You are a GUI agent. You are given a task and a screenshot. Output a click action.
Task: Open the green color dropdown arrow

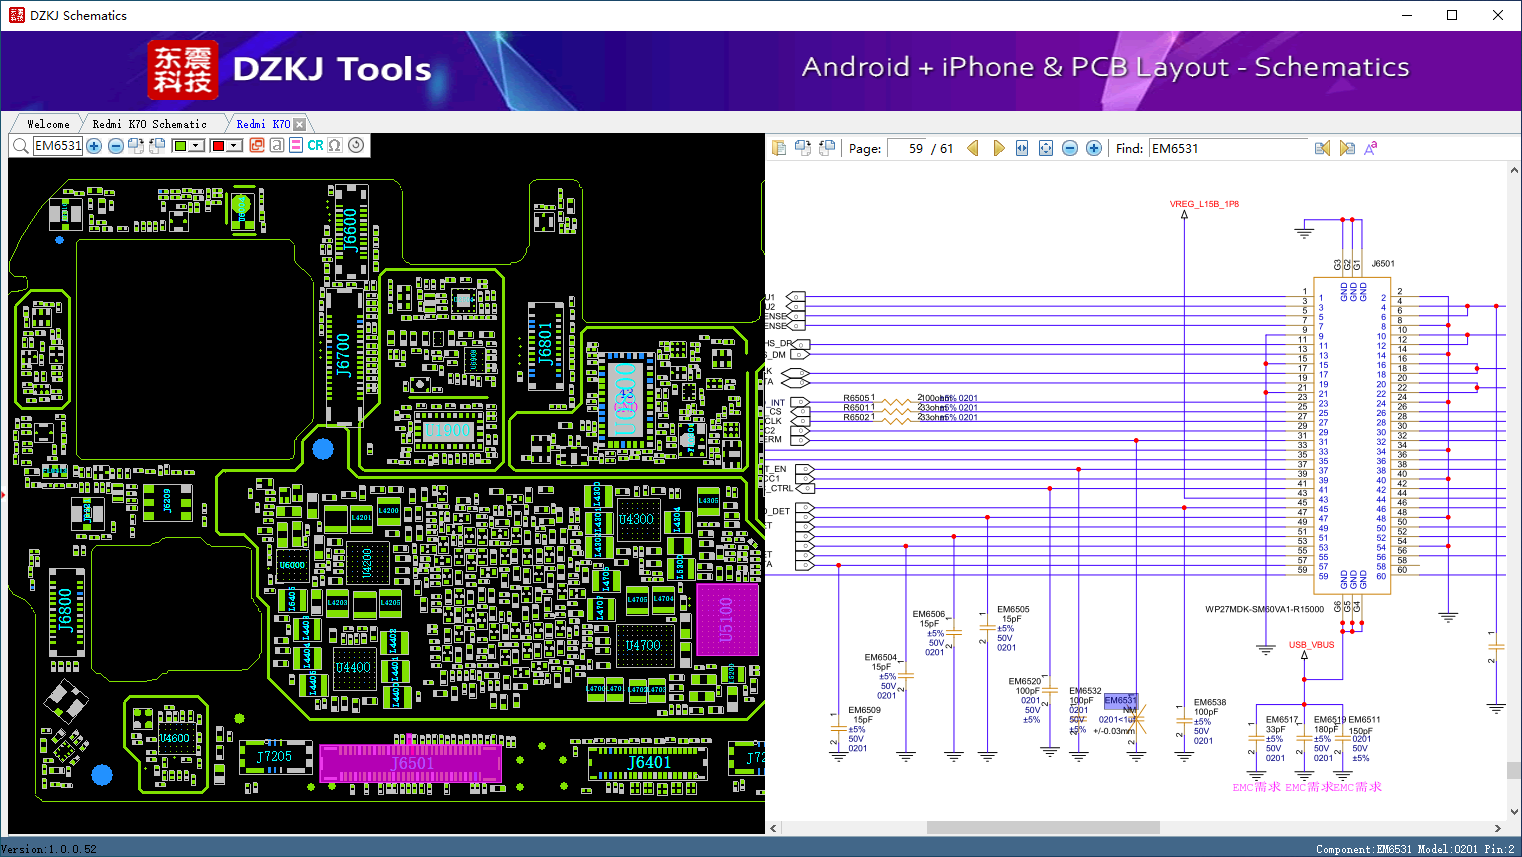(196, 146)
